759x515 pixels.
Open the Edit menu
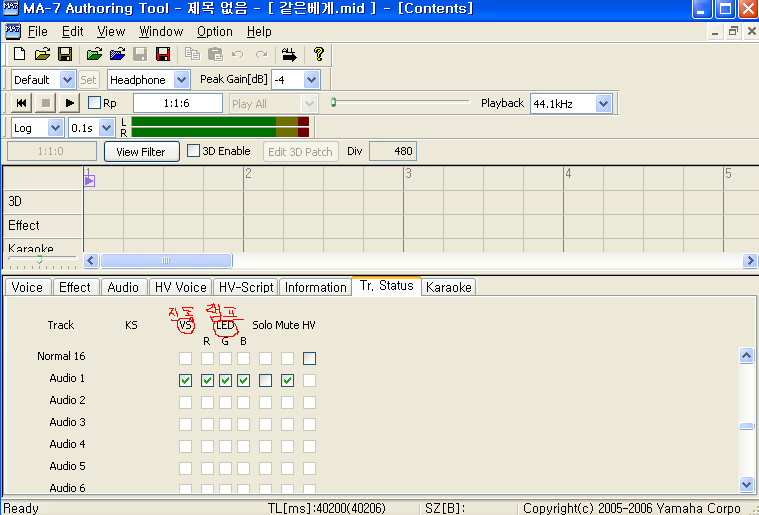(x=73, y=31)
